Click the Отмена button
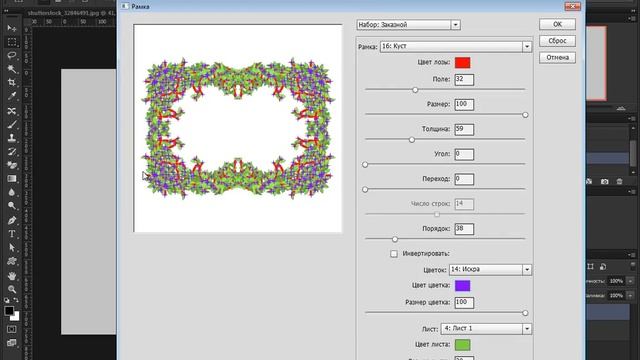The width and height of the screenshot is (640, 360). pos(557,58)
